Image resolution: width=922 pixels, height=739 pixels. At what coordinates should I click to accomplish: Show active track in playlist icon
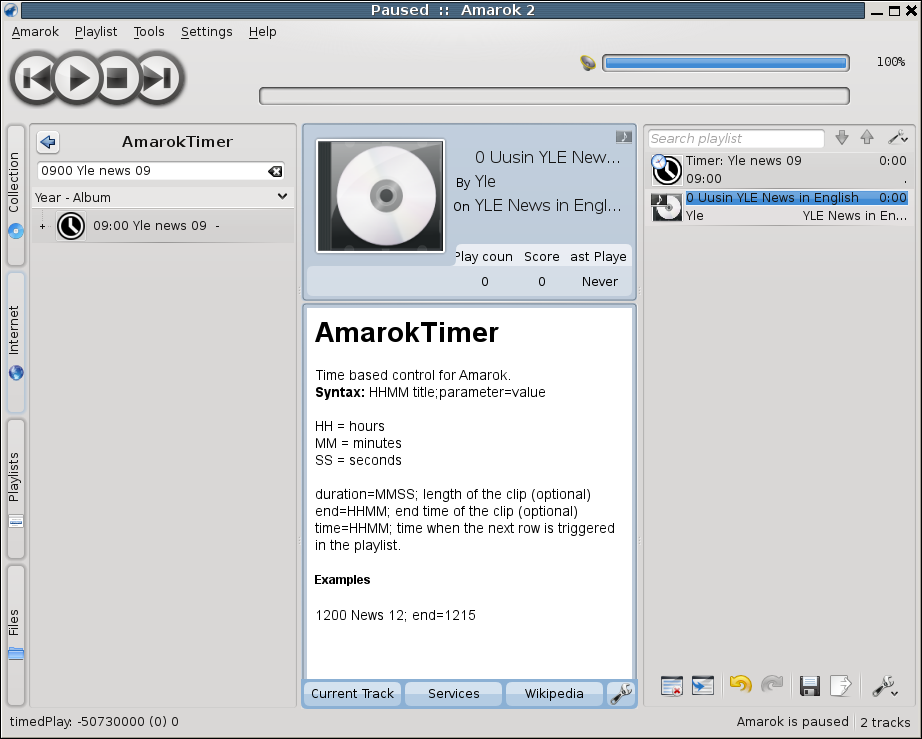coord(703,686)
